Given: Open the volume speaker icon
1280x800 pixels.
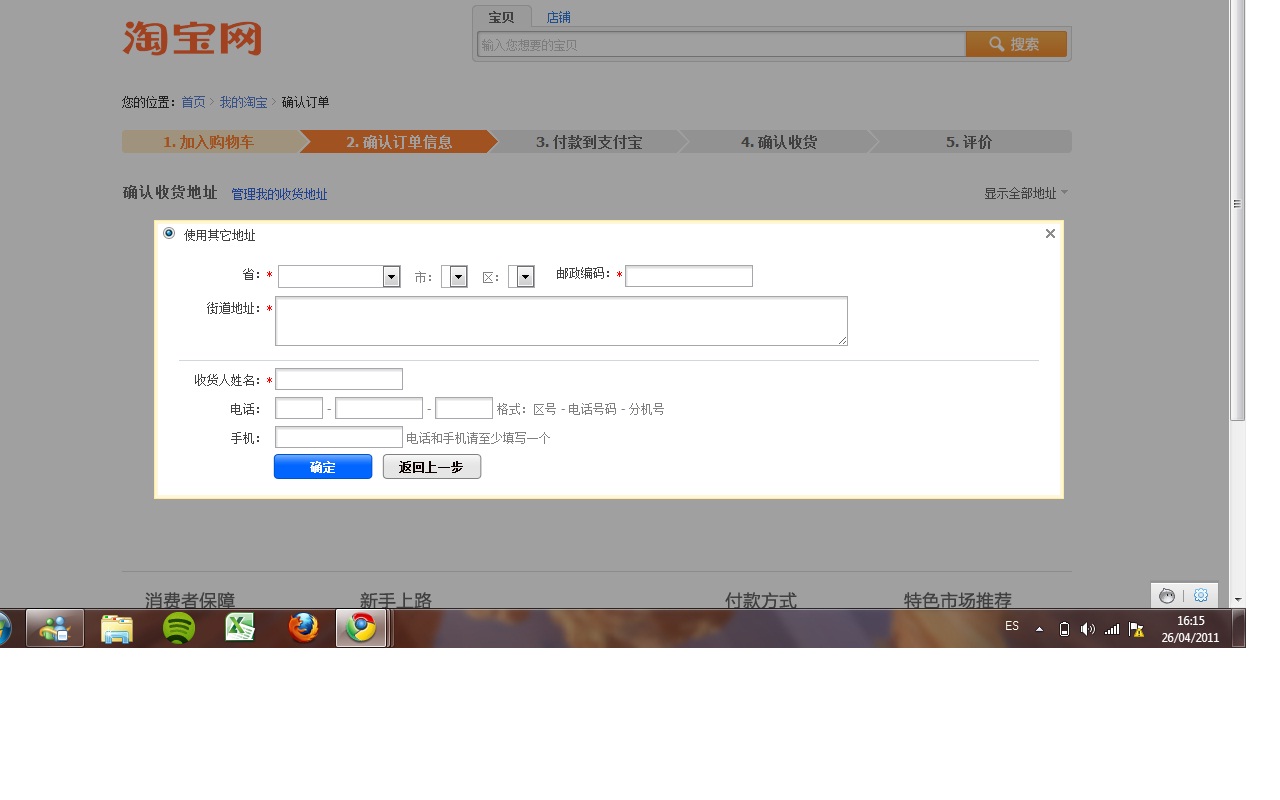Looking at the screenshot, I should pos(1088,629).
